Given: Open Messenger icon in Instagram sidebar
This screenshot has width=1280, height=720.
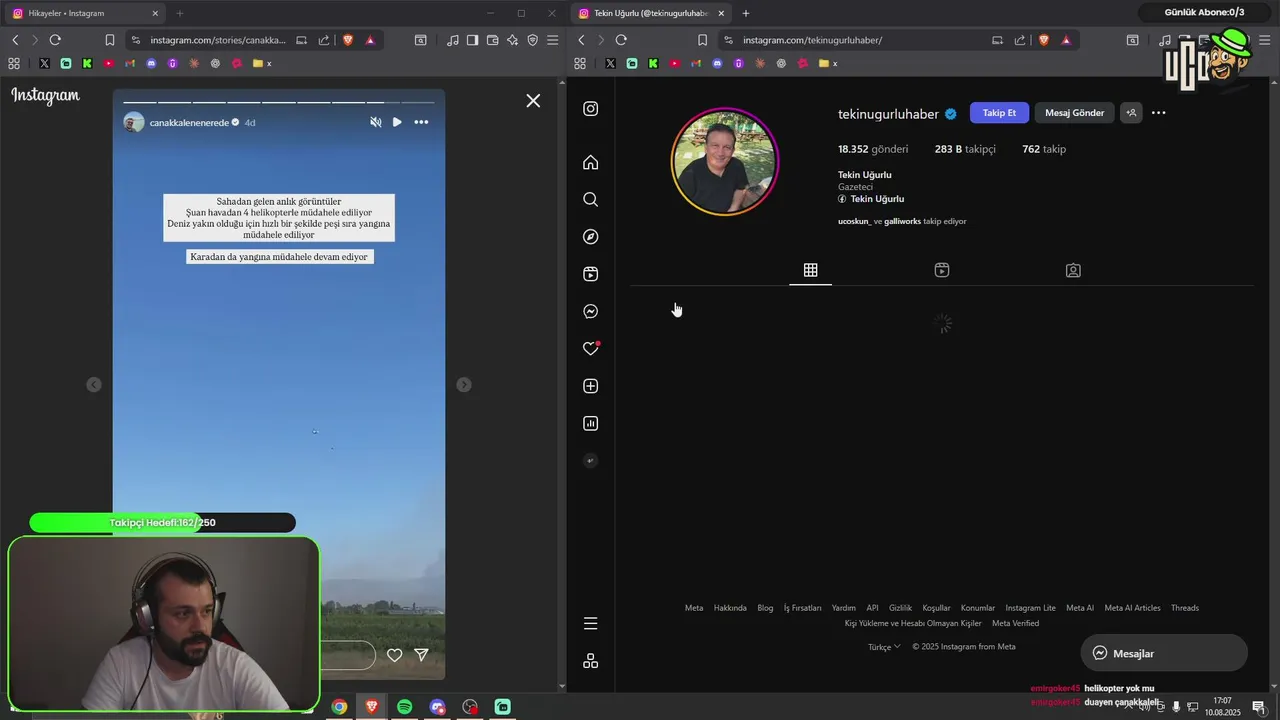Looking at the screenshot, I should (x=591, y=311).
